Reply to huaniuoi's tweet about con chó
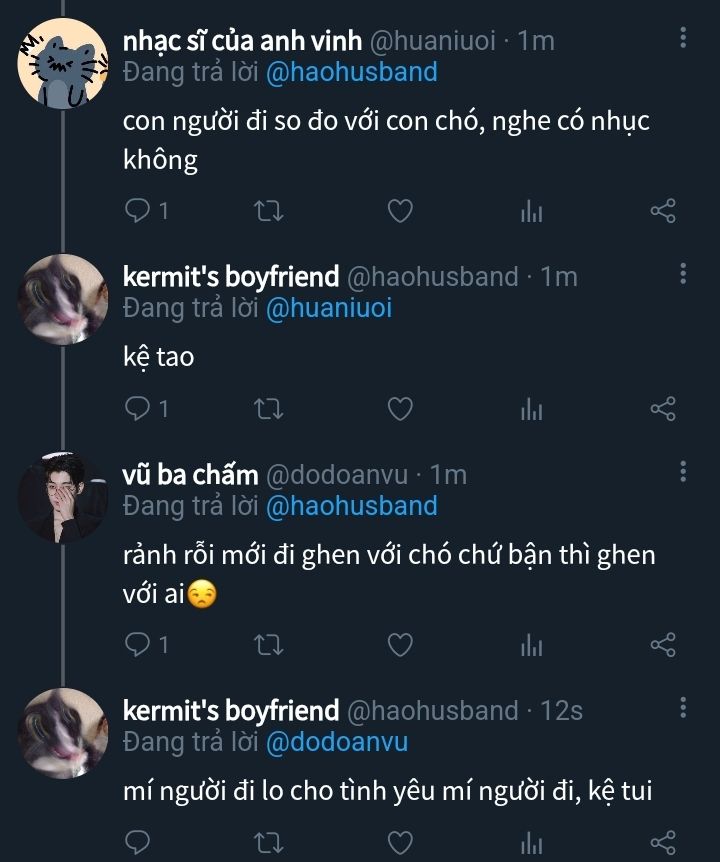 pyautogui.click(x=138, y=211)
